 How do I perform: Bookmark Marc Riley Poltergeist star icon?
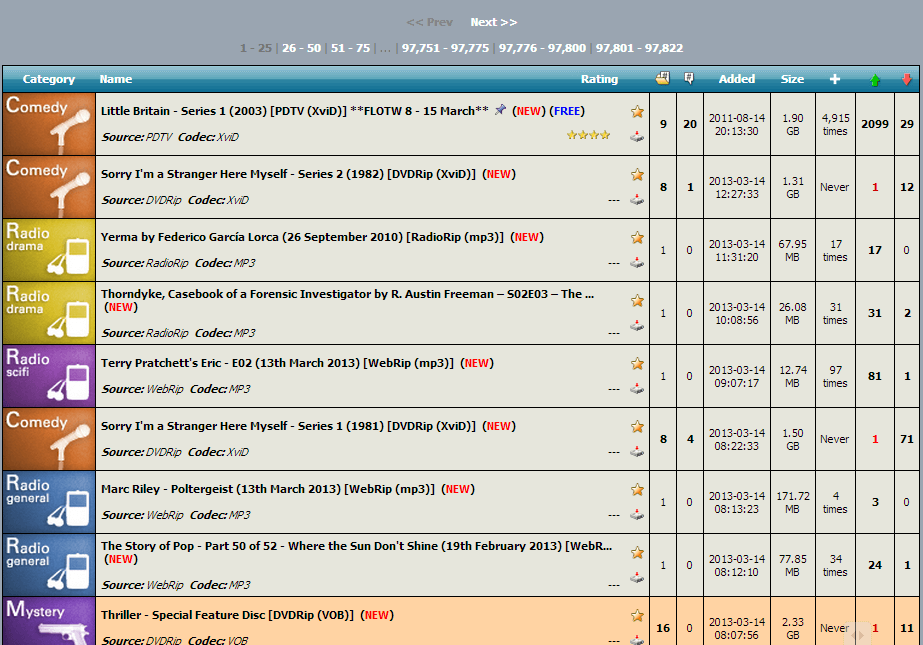(x=637, y=489)
